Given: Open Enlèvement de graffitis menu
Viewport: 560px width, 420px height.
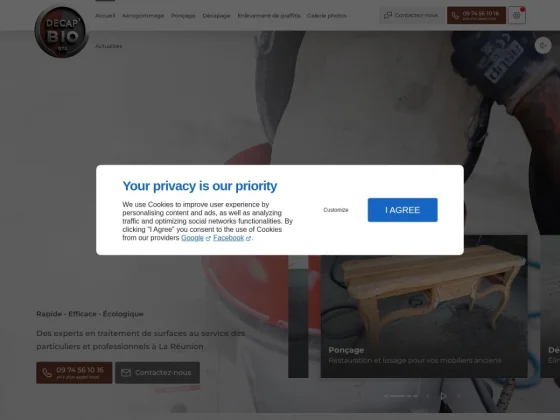Looking at the screenshot, I should point(269,16).
